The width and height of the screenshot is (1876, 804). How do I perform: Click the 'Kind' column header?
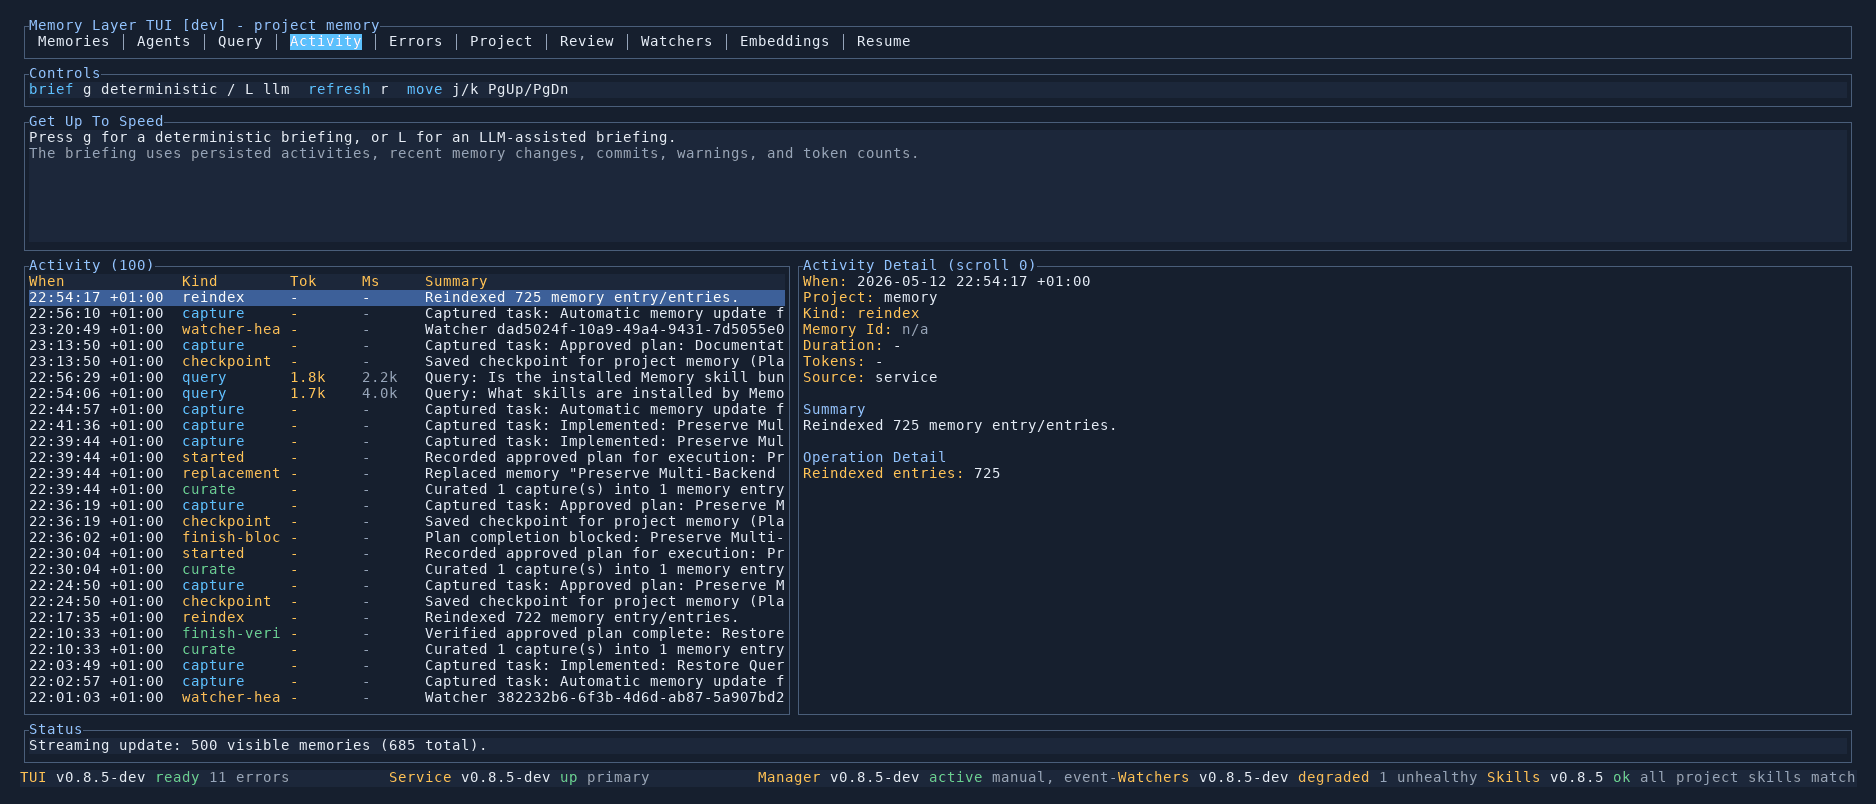point(200,282)
